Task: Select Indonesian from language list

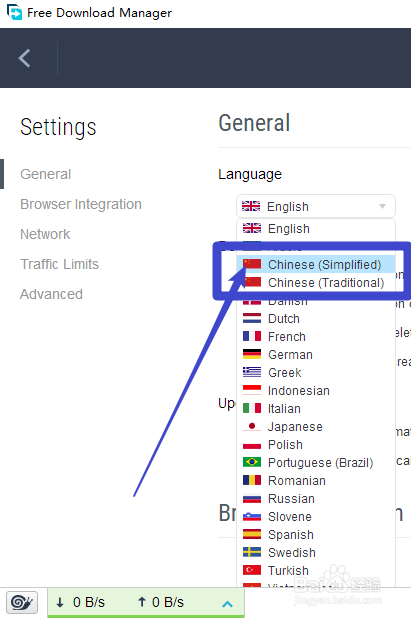Action: 316,391
